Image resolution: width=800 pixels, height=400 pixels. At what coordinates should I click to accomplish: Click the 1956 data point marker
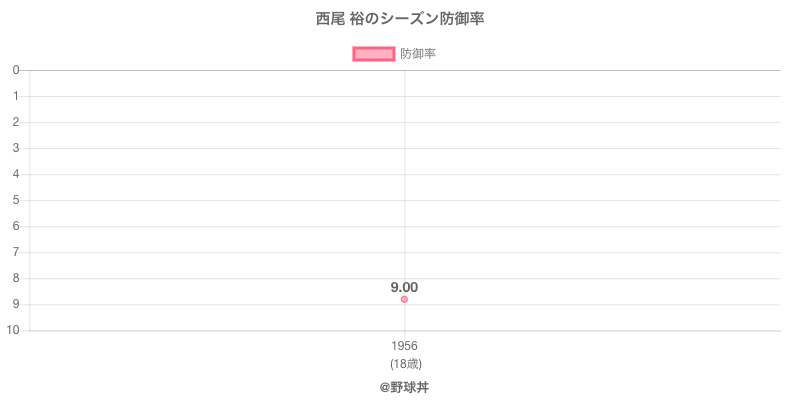tap(404, 299)
